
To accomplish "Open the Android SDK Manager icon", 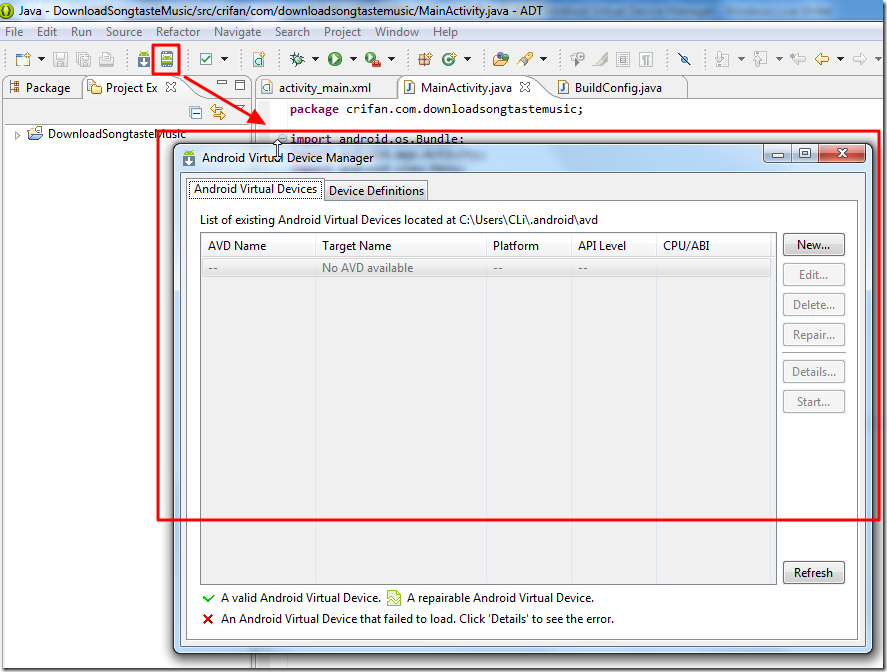I will [x=144, y=59].
